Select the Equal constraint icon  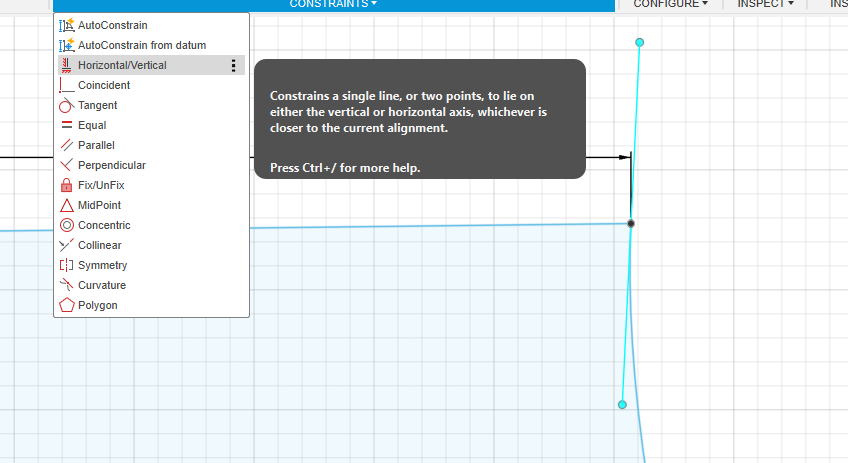pyautogui.click(x=67, y=125)
